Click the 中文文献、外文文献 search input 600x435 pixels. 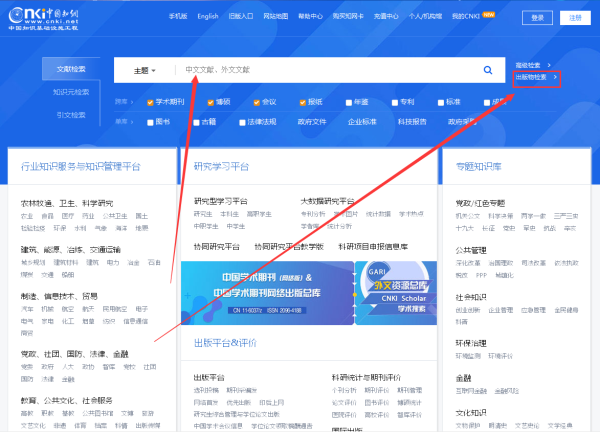coord(329,70)
